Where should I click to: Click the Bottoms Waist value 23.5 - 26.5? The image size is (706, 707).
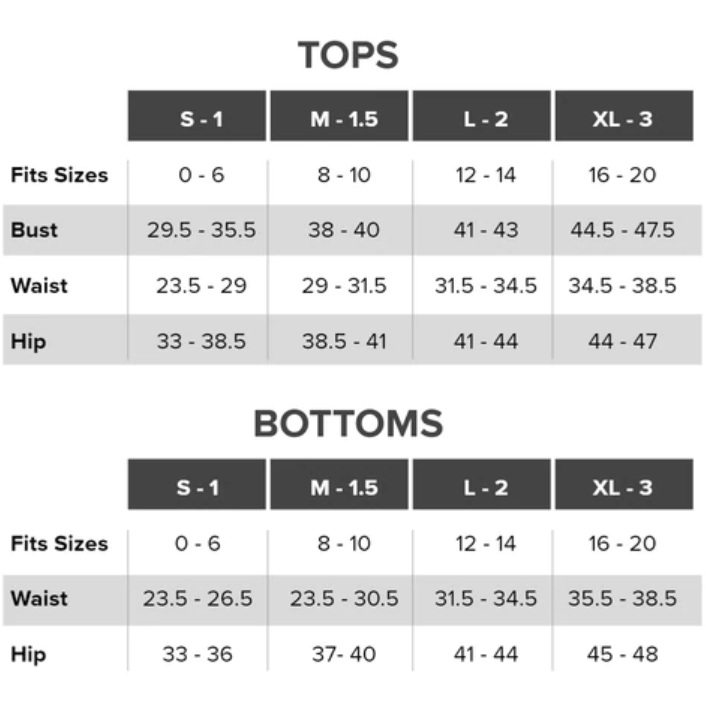click(x=197, y=599)
